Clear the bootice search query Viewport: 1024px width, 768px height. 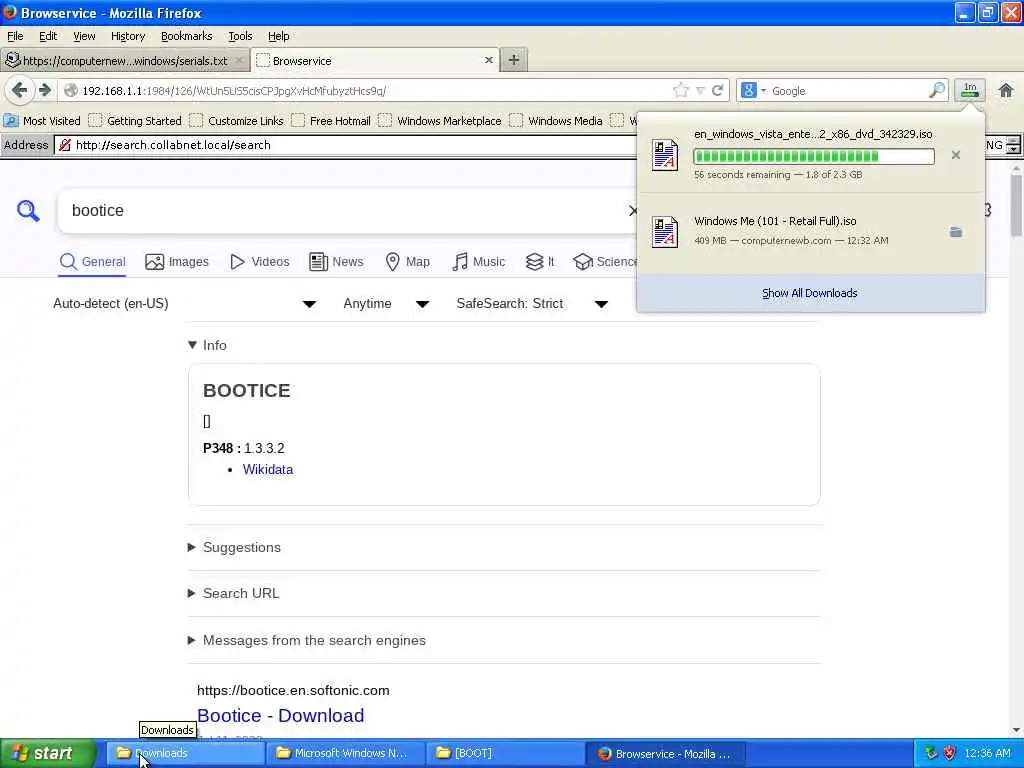coord(632,210)
